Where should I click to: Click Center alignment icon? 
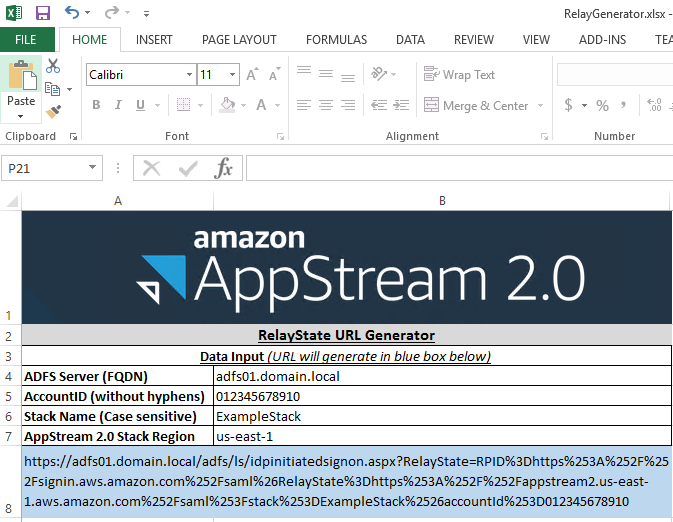(326, 105)
